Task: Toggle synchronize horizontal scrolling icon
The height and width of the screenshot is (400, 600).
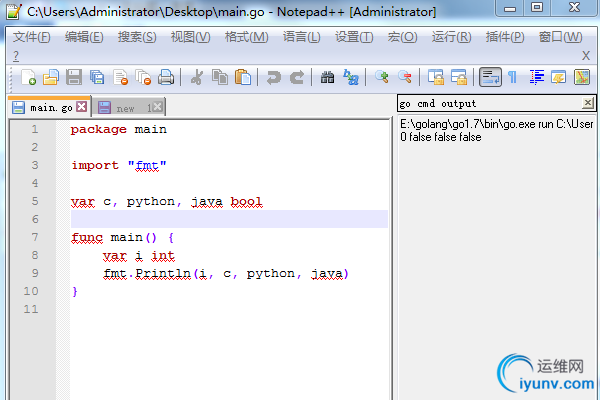Action: [x=458, y=77]
